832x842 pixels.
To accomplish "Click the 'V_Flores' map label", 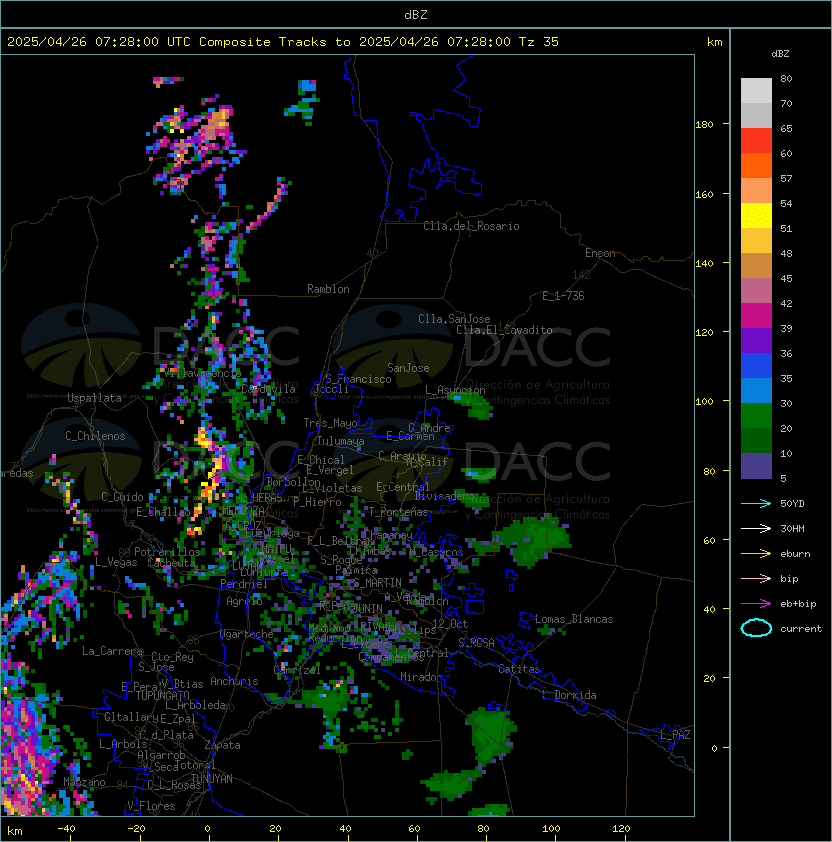I will pos(151,806).
